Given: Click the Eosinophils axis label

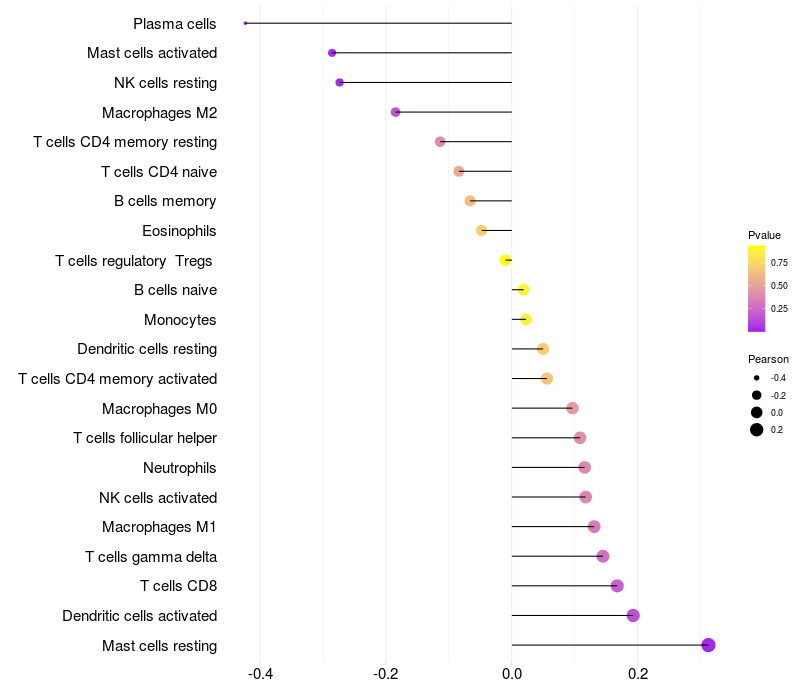Looking at the screenshot, I should pyautogui.click(x=179, y=231).
